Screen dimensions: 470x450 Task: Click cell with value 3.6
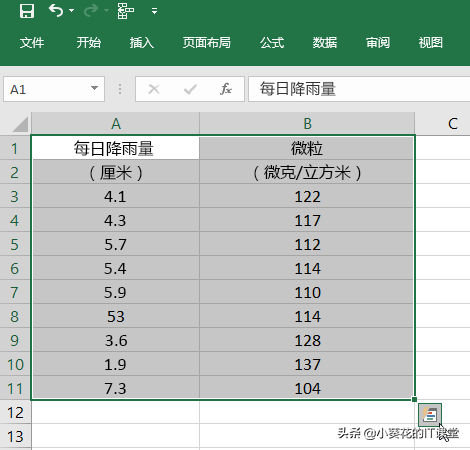point(116,340)
